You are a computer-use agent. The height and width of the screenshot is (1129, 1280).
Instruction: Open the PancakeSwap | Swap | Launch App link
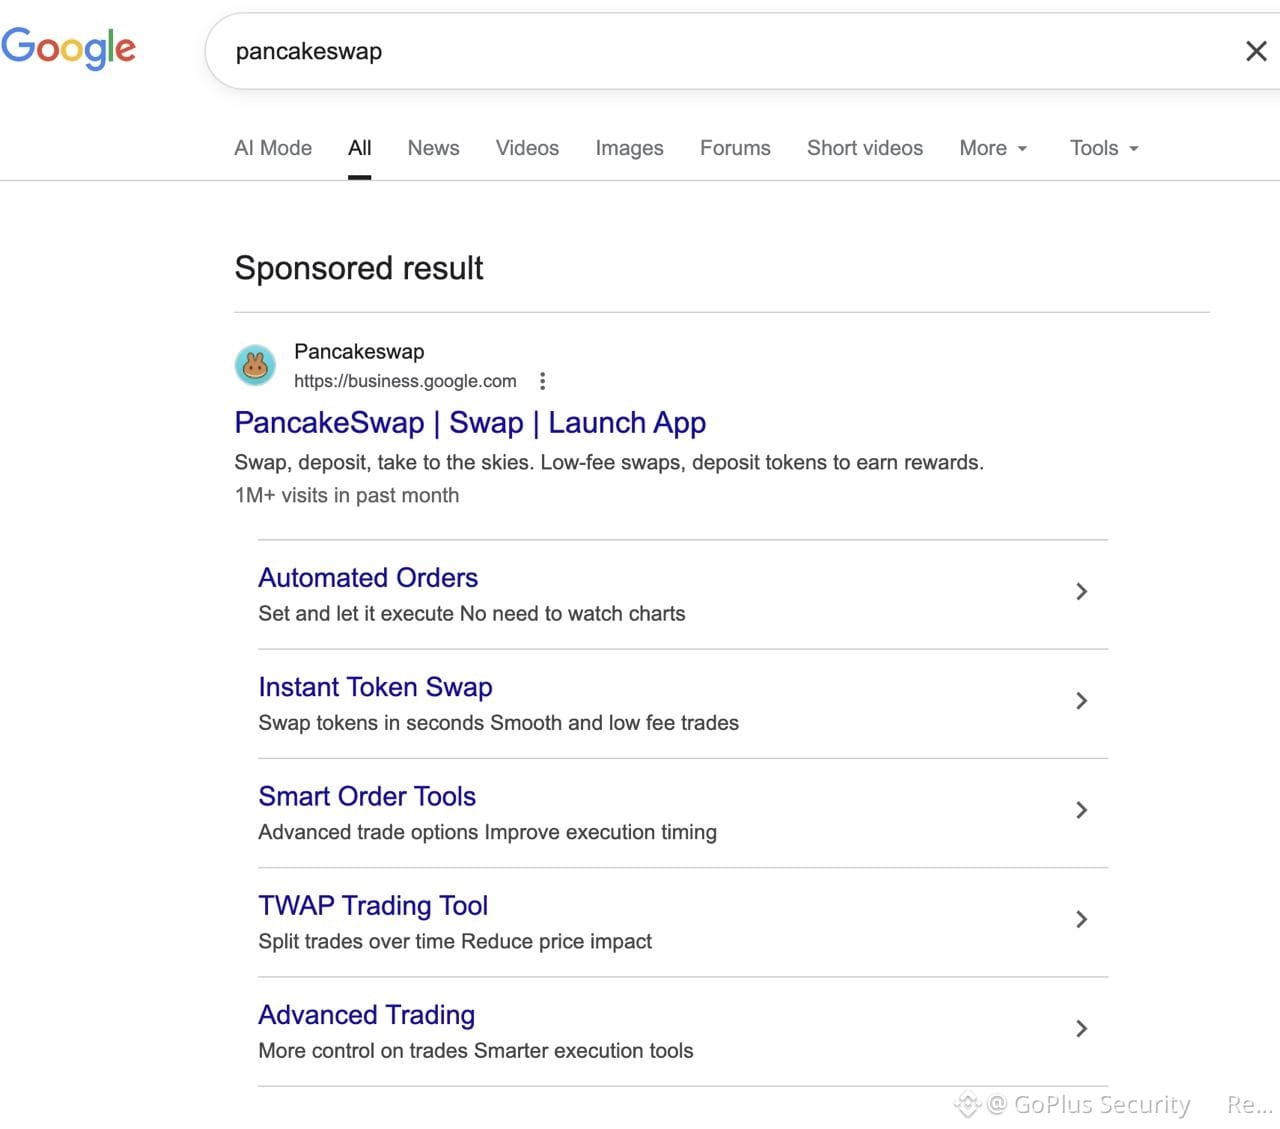point(470,422)
